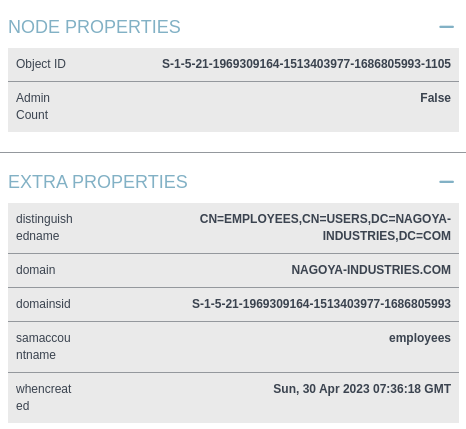Select the Object ID SID value

pos(306,64)
